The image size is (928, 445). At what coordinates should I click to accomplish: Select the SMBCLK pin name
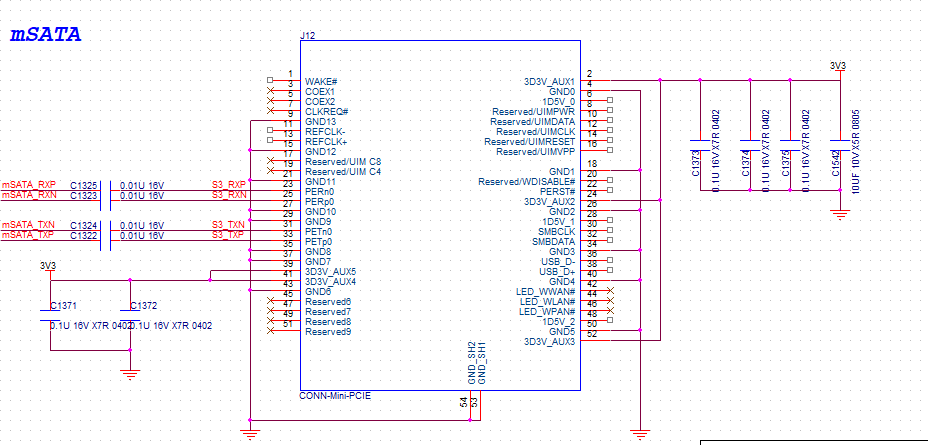coord(556,231)
